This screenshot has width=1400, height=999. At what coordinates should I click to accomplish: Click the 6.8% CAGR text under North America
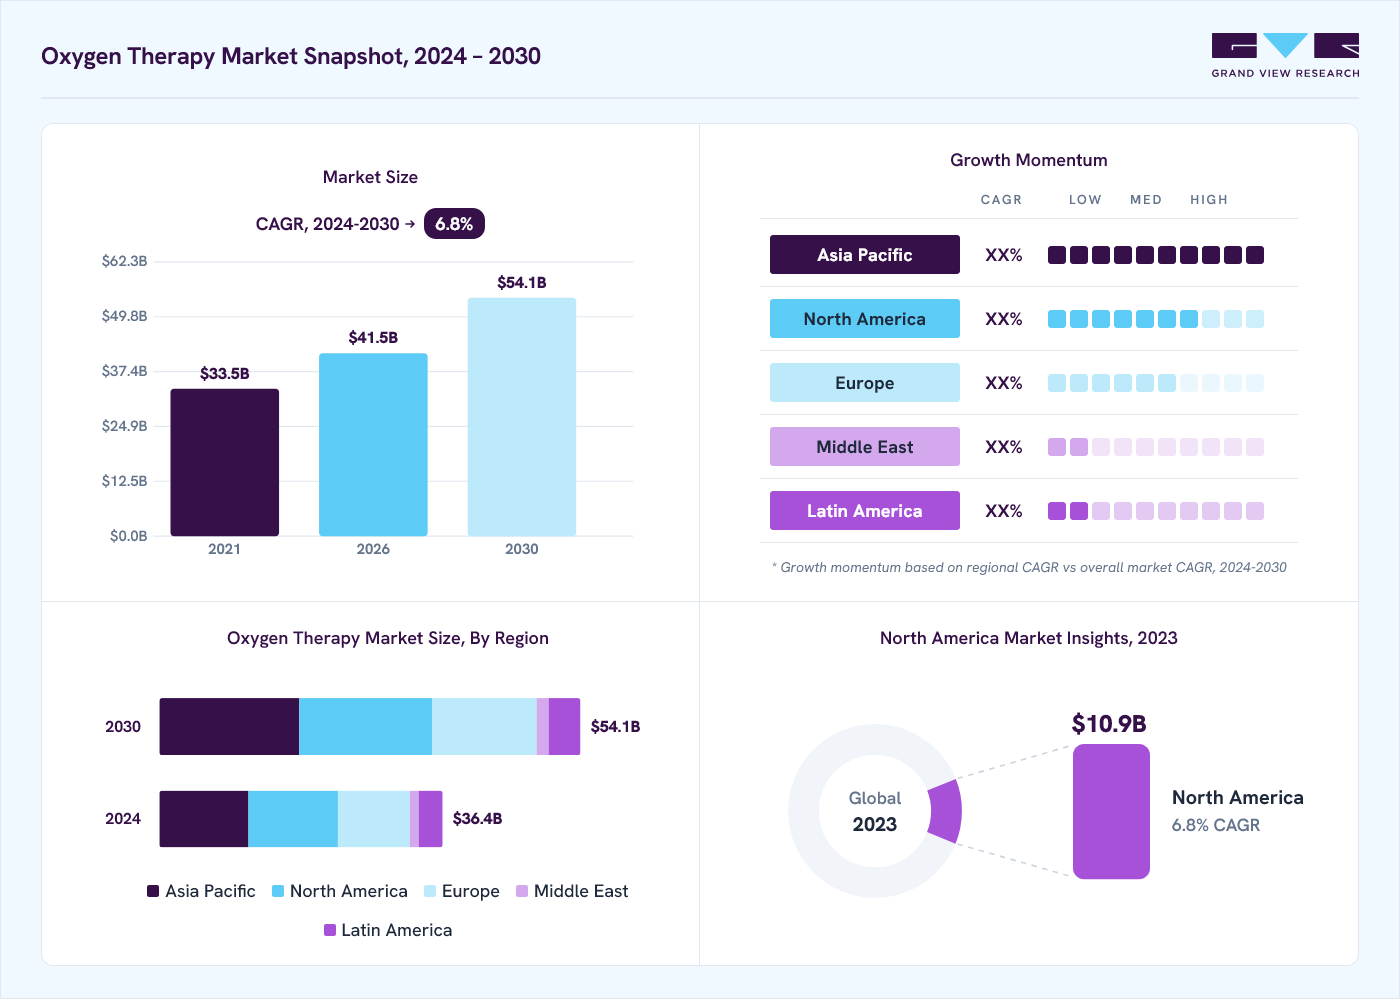(x=1216, y=825)
